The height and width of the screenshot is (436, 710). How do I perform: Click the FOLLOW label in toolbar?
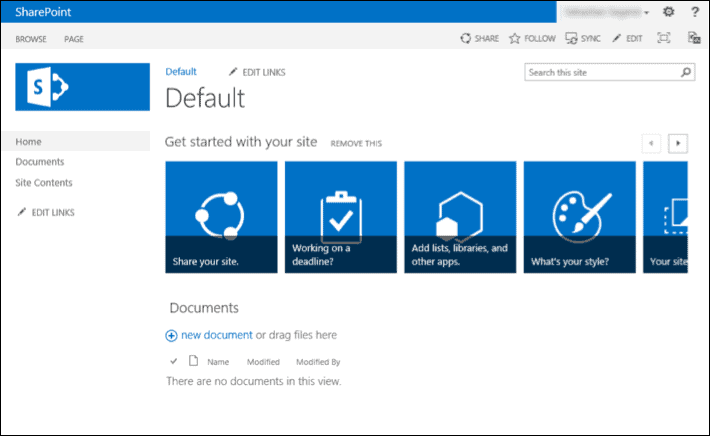540,38
